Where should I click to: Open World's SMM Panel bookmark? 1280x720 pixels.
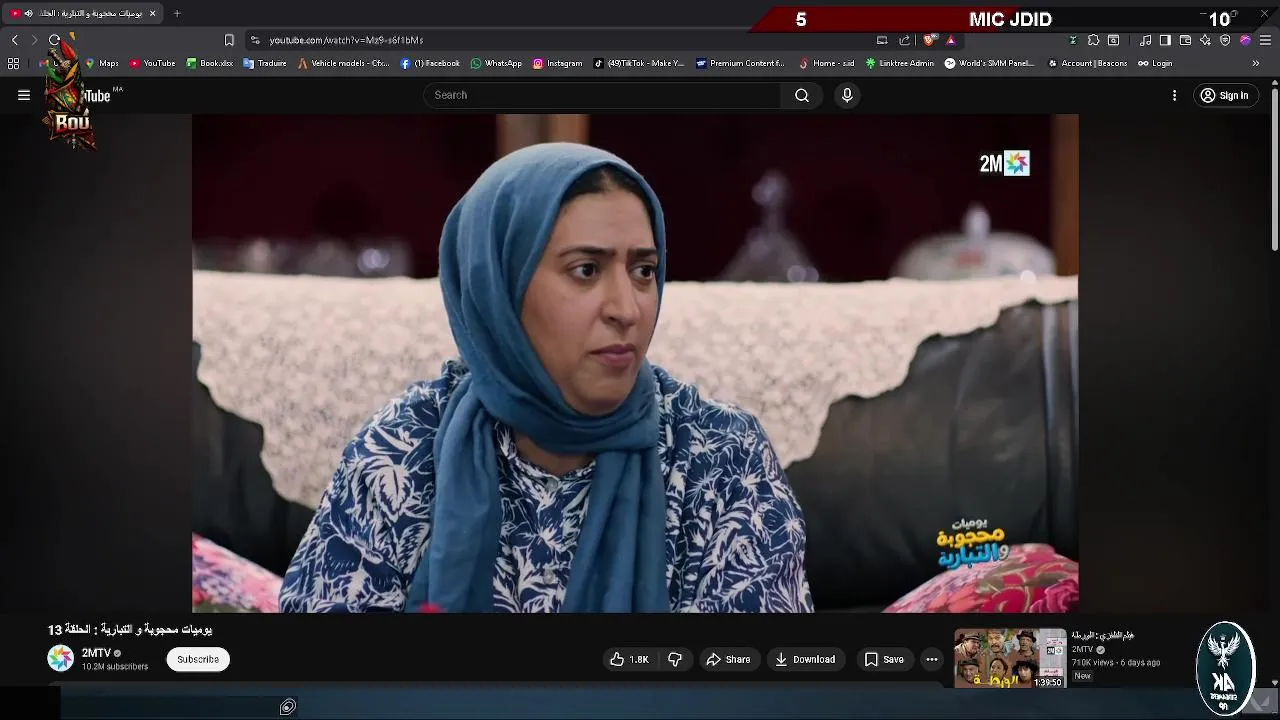coord(990,63)
